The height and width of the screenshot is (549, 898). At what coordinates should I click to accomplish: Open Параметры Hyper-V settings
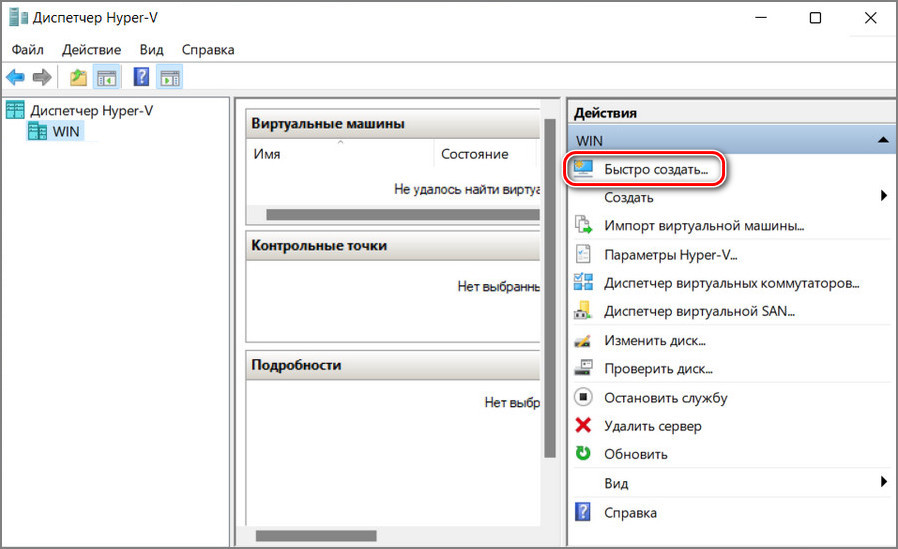pyautogui.click(x=670, y=254)
